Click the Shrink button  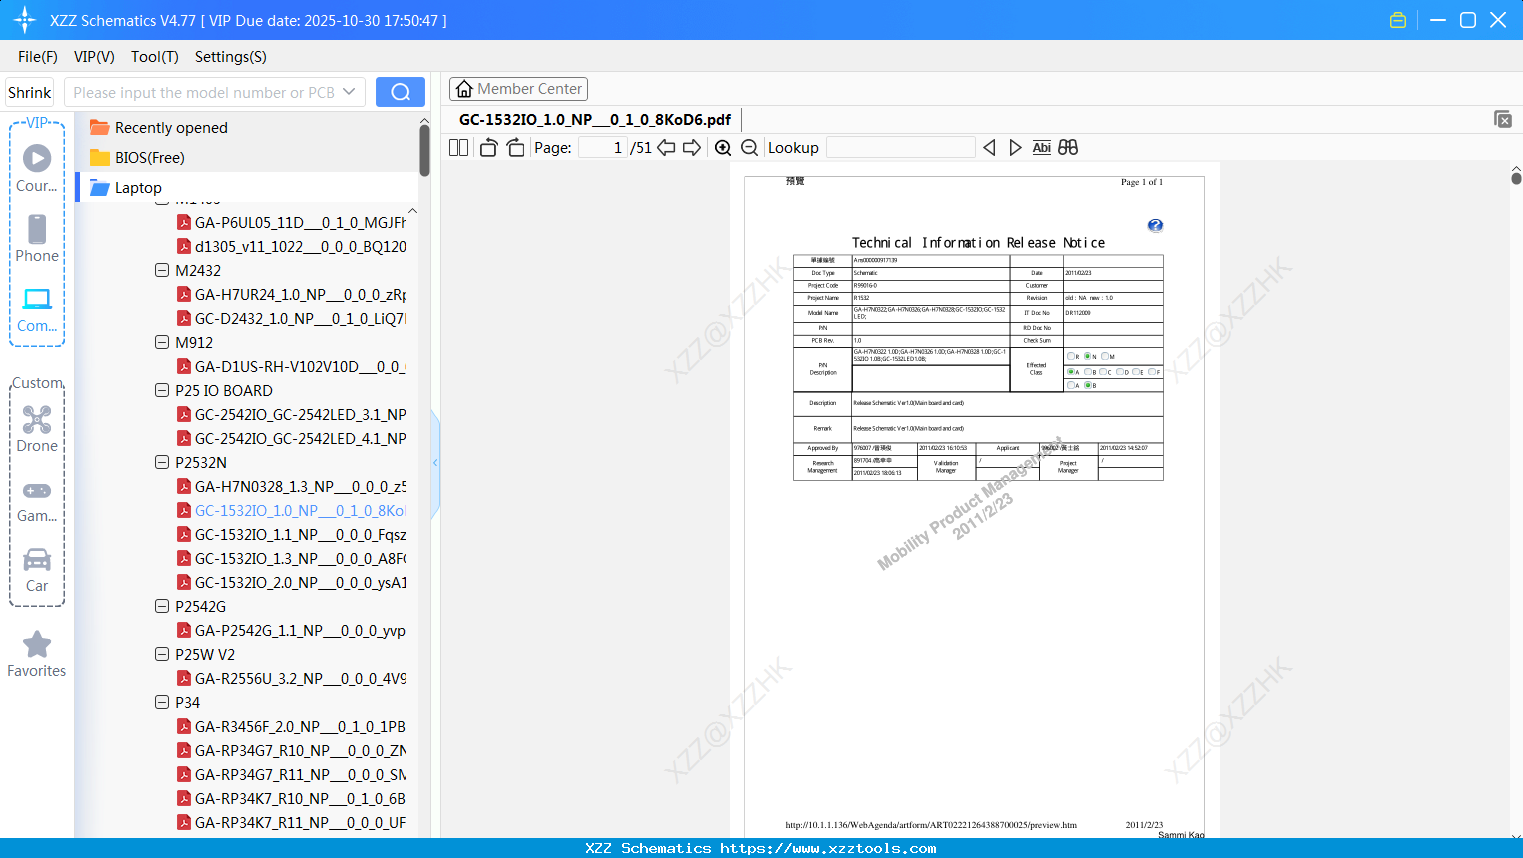(x=30, y=92)
